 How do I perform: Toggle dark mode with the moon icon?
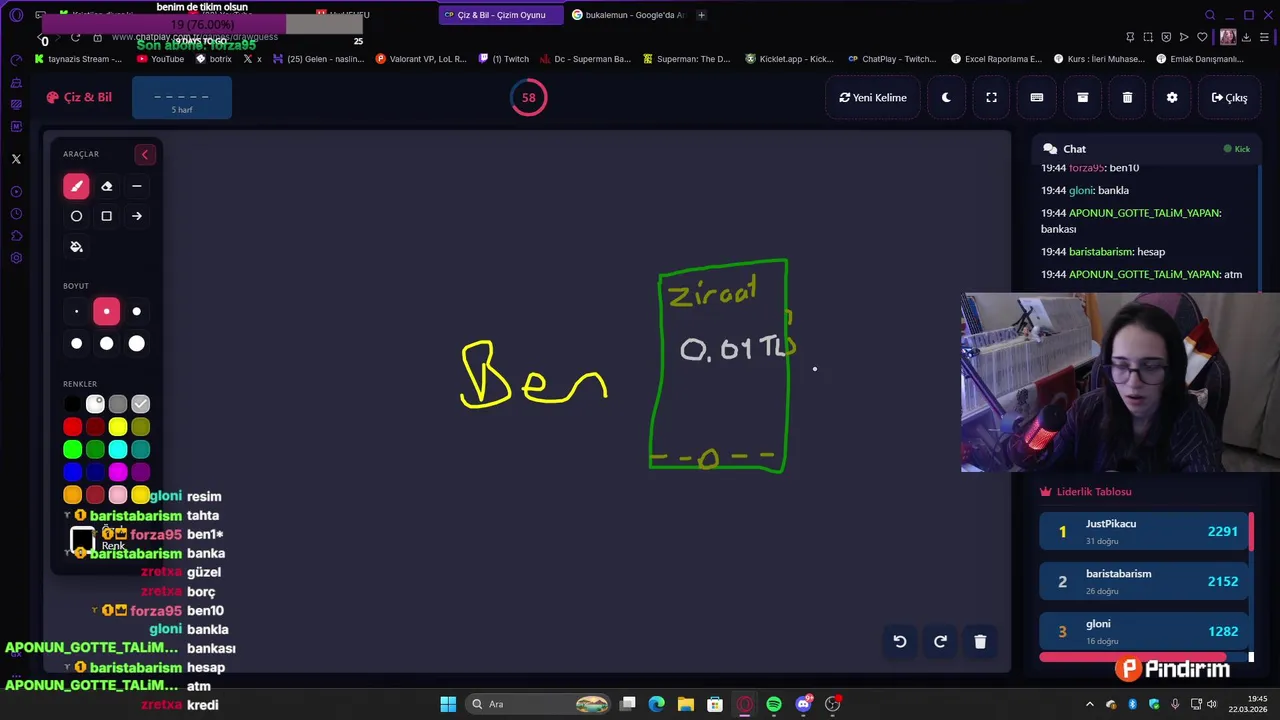click(x=946, y=98)
